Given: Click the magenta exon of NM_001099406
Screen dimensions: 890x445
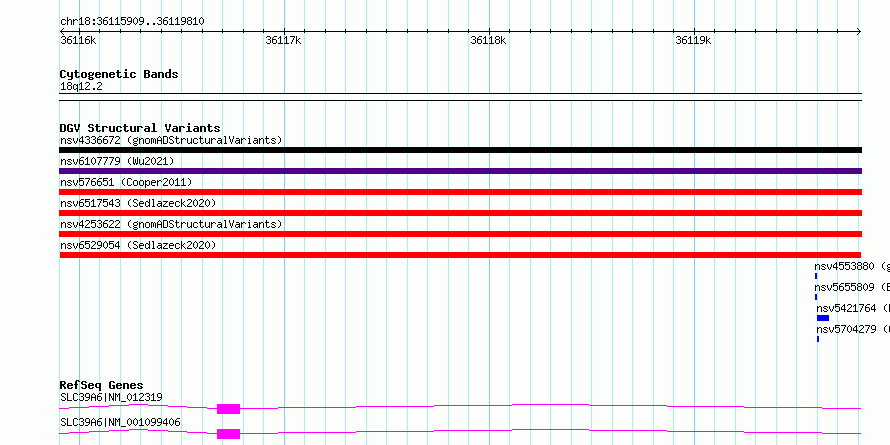Looking at the screenshot, I should tap(229, 434).
